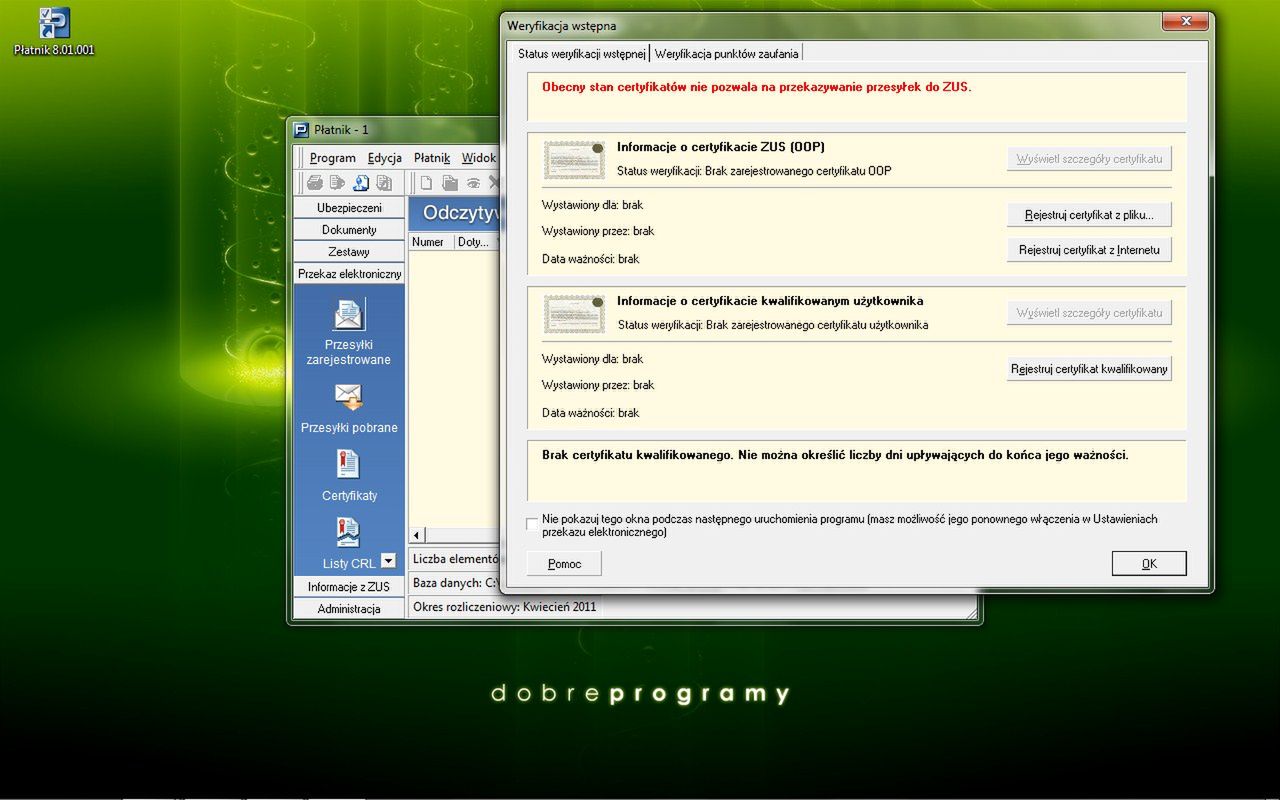Click 'Rejestruj certyfikat kwalifikowany' button
The height and width of the screenshot is (800, 1280).
(1089, 369)
